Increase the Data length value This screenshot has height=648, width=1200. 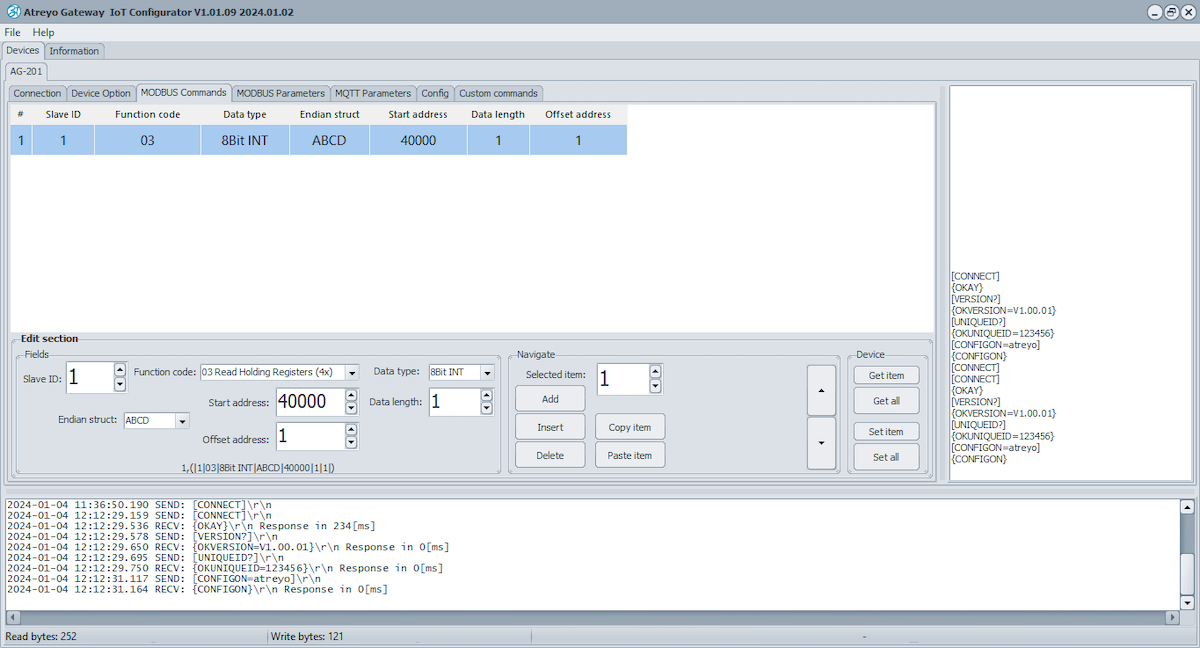click(487, 395)
